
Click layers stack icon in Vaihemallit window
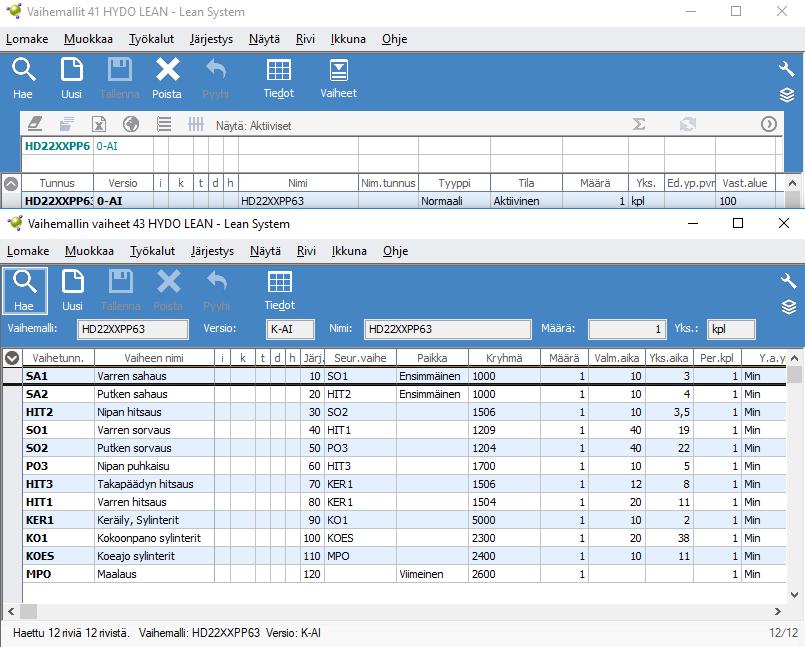(787, 95)
